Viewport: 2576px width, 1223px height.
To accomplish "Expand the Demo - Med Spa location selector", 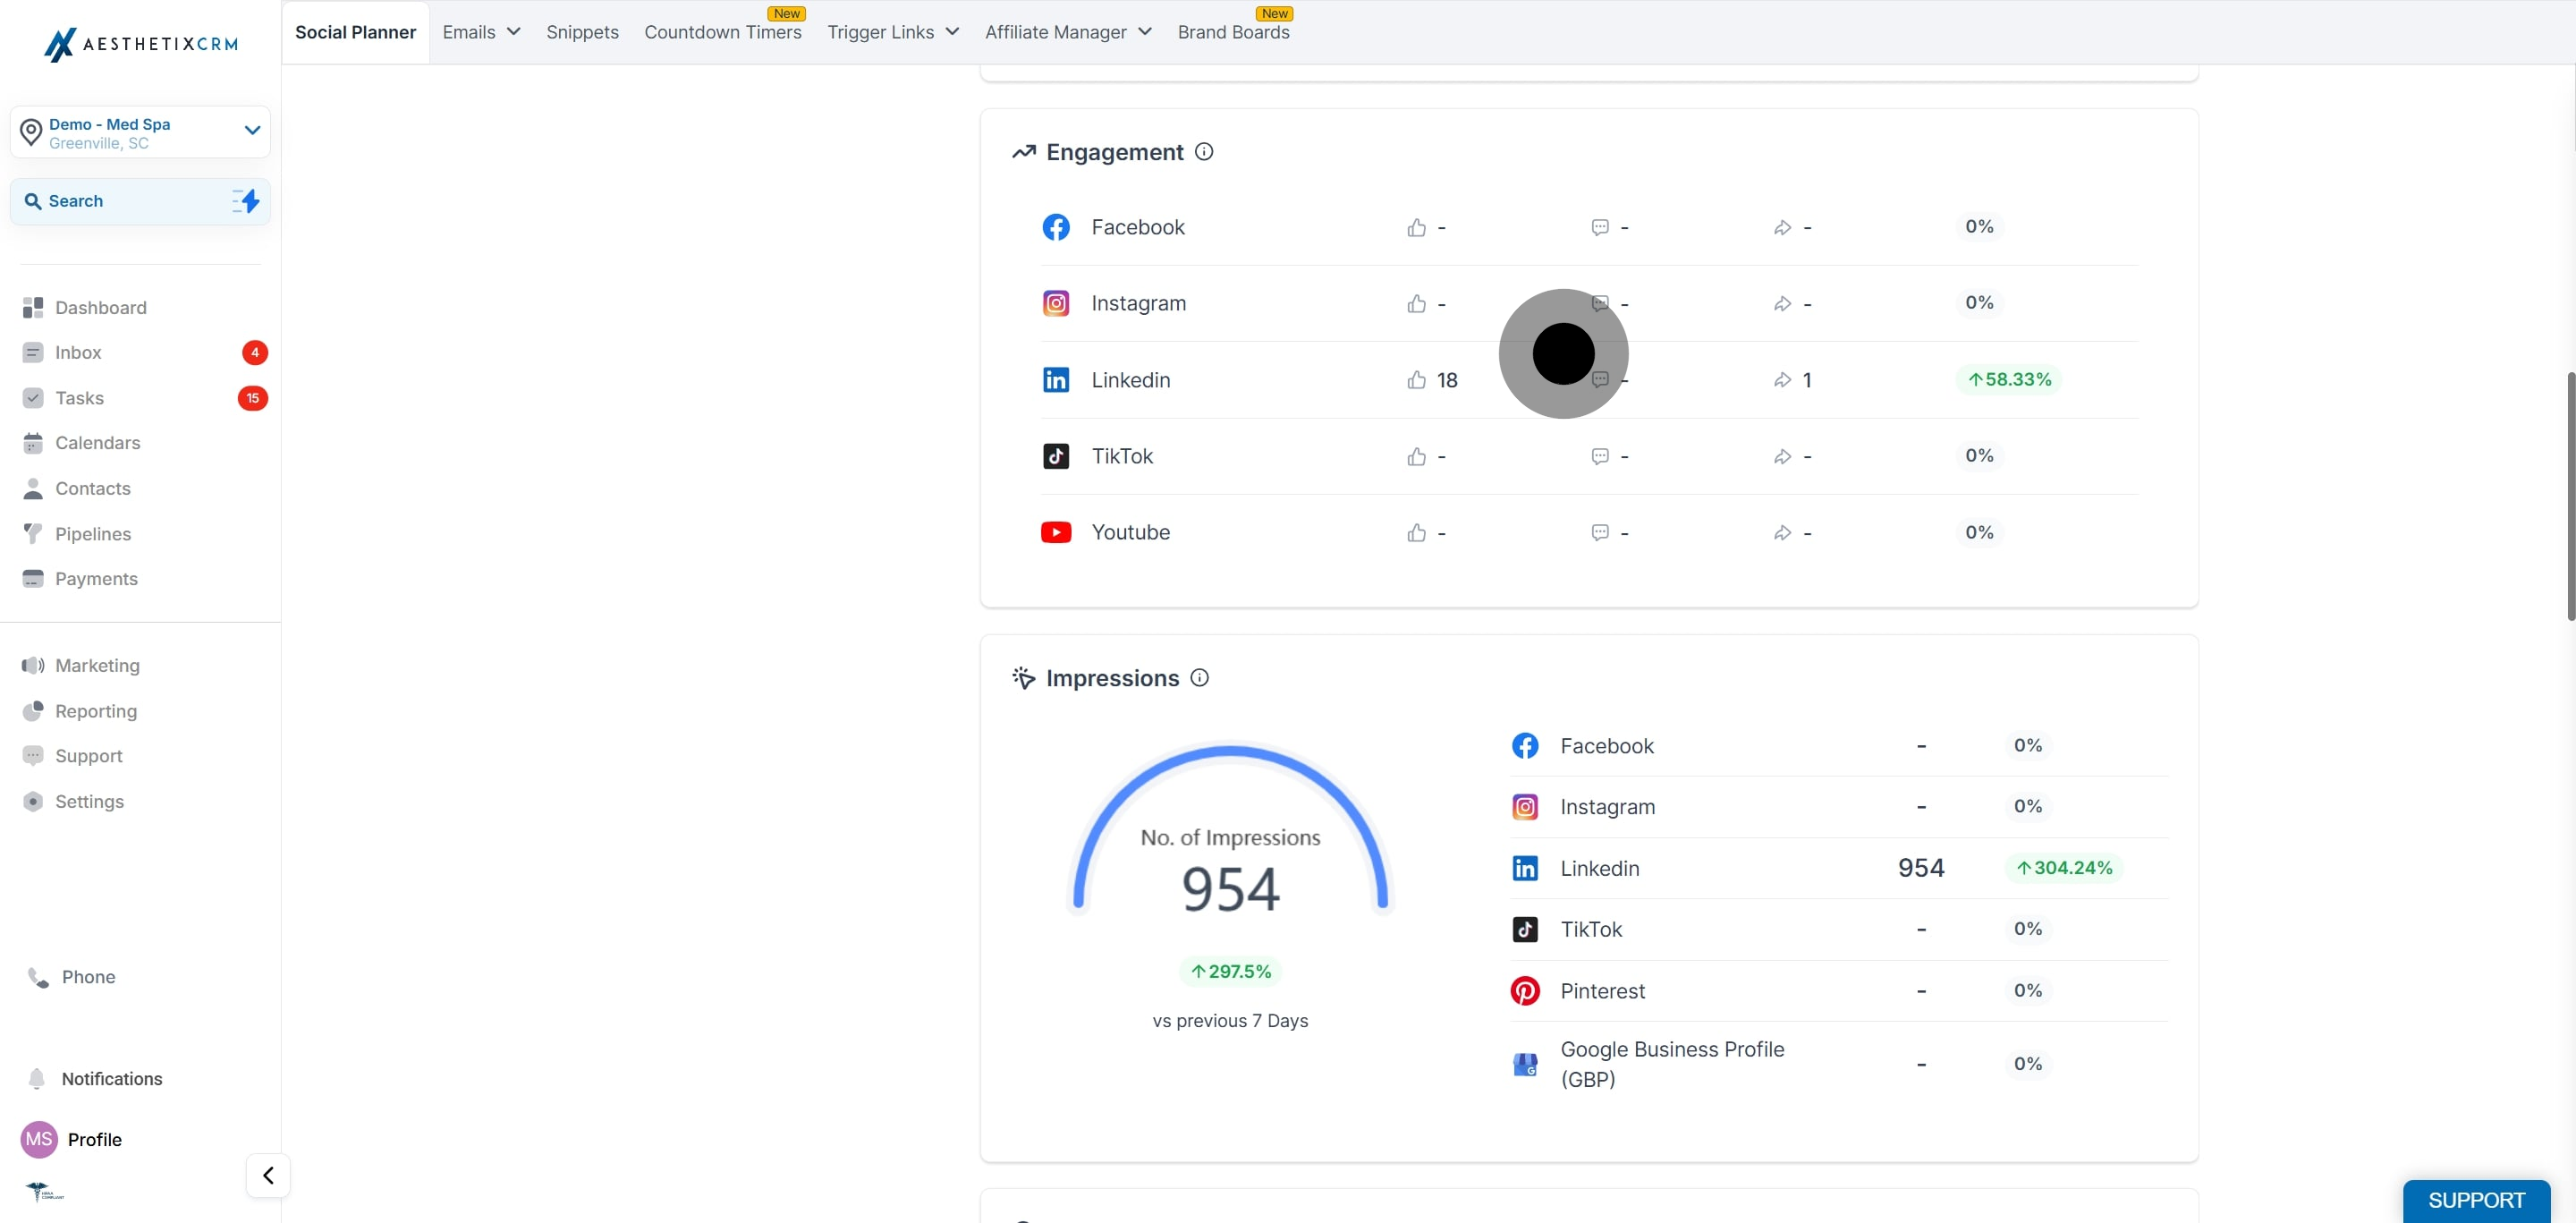I will (x=140, y=132).
